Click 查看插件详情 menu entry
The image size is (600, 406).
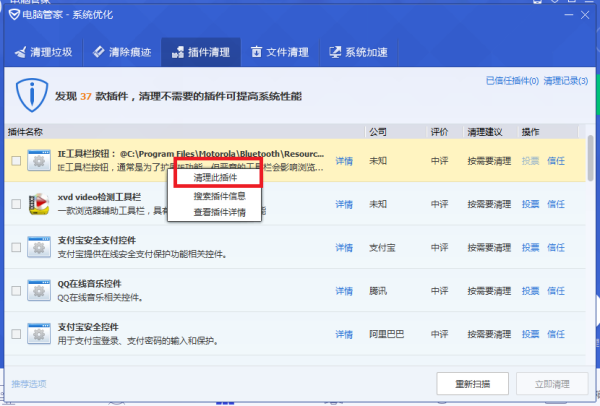[x=219, y=211]
